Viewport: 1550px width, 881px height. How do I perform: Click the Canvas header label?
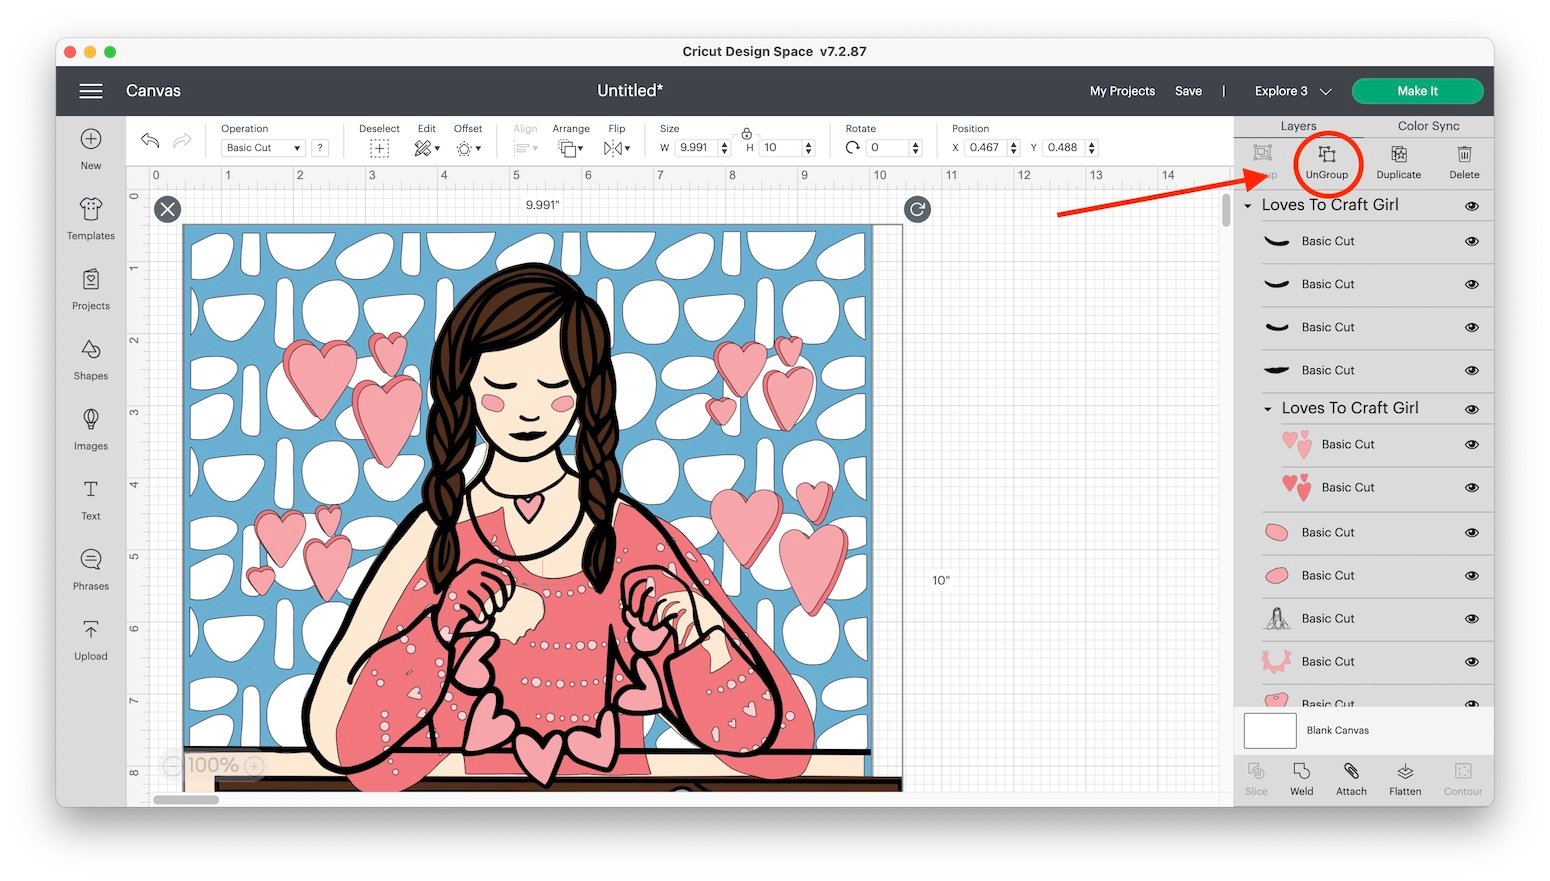click(153, 91)
